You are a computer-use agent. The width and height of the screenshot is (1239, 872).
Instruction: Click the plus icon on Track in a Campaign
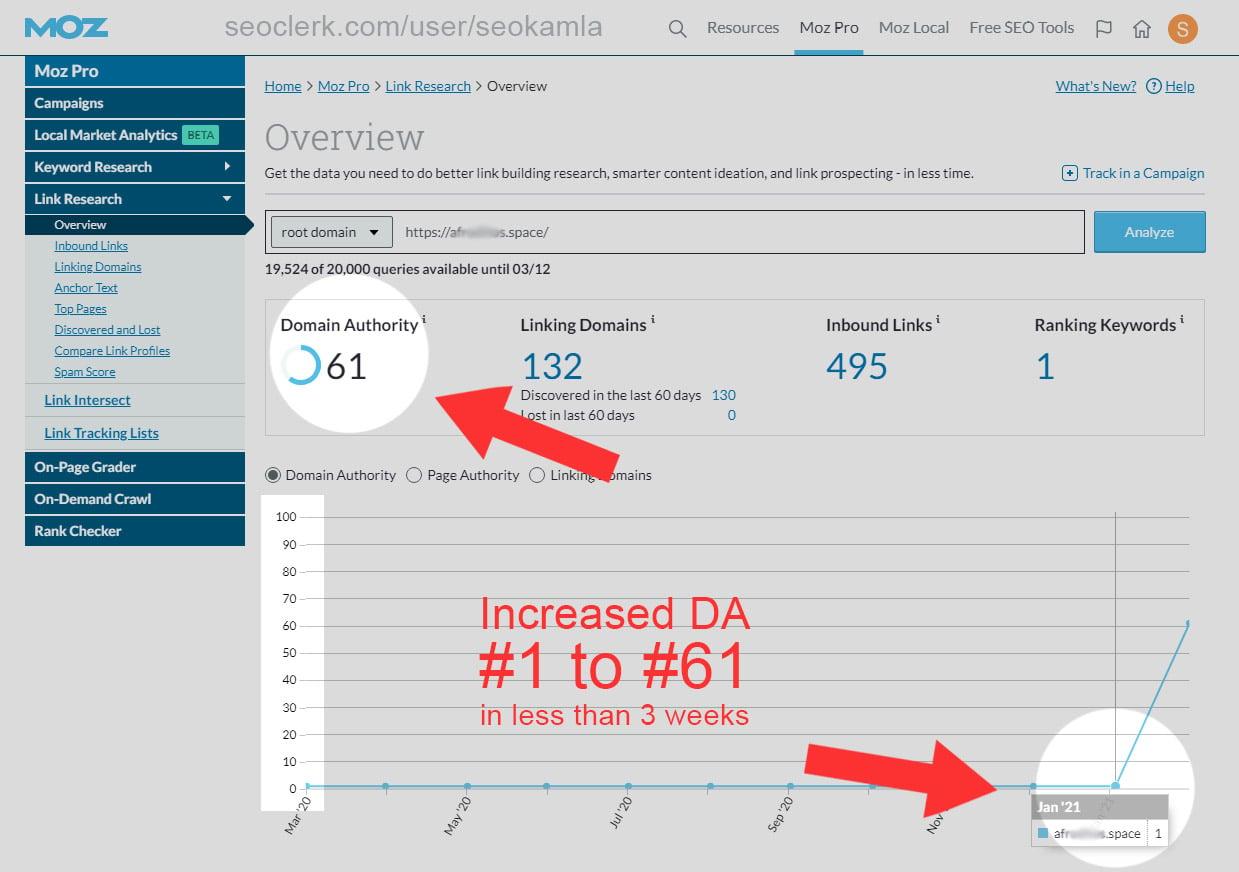tap(1069, 172)
